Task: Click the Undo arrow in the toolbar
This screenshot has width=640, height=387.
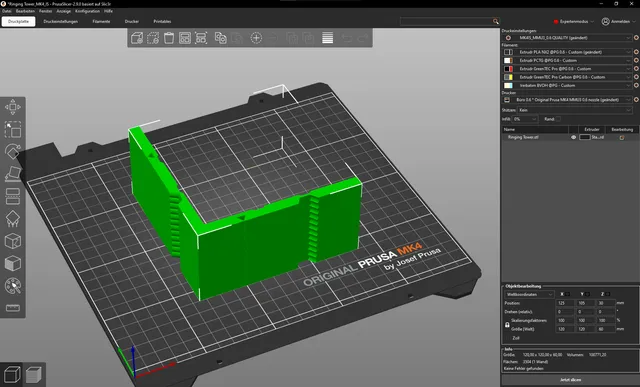Action: coord(347,38)
